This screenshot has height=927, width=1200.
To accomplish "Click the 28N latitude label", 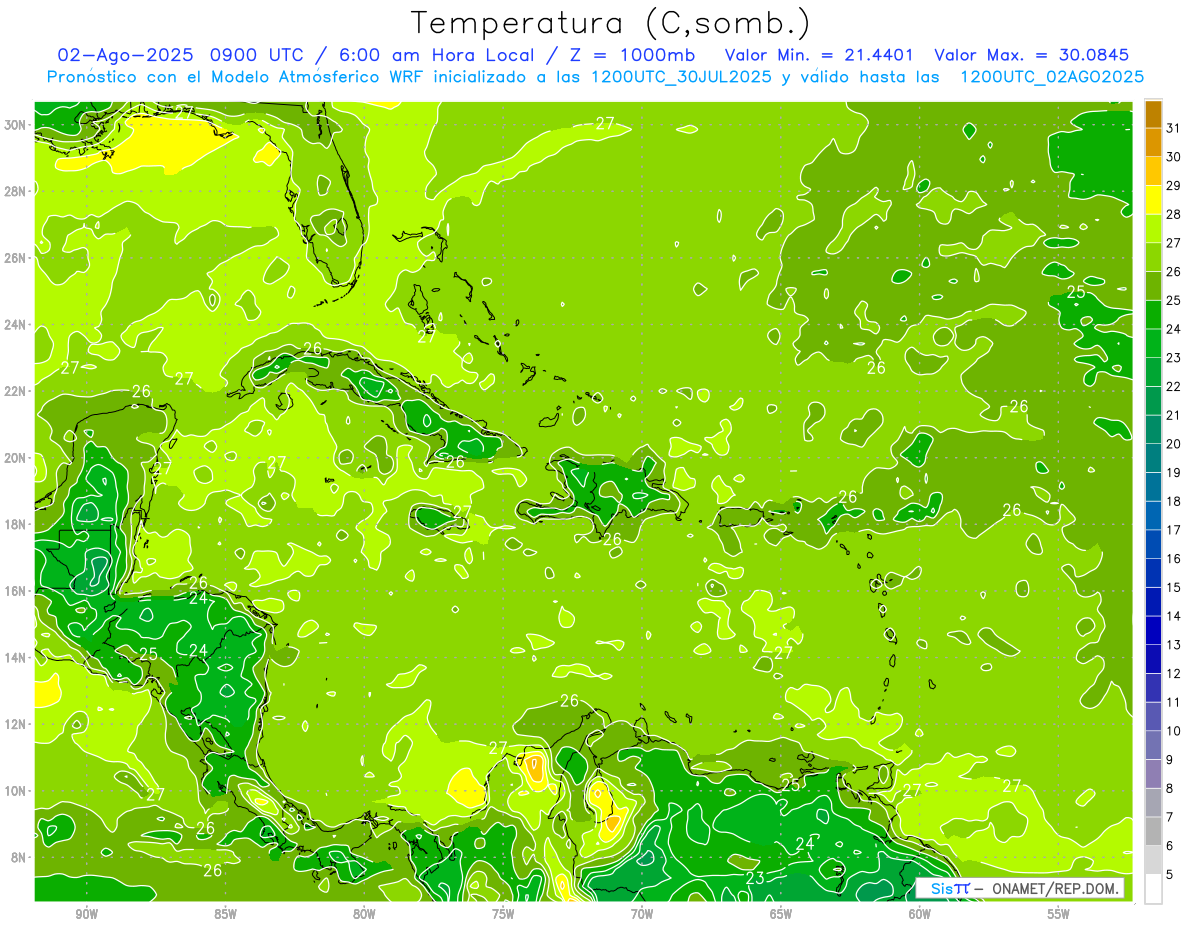I will (x=16, y=191).
